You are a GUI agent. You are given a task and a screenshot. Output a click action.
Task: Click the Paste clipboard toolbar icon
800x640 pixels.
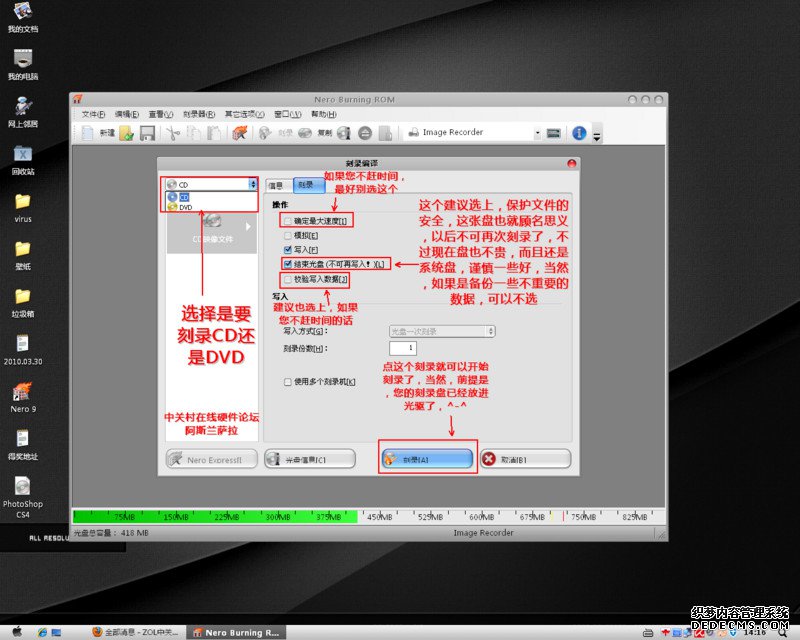tap(214, 133)
